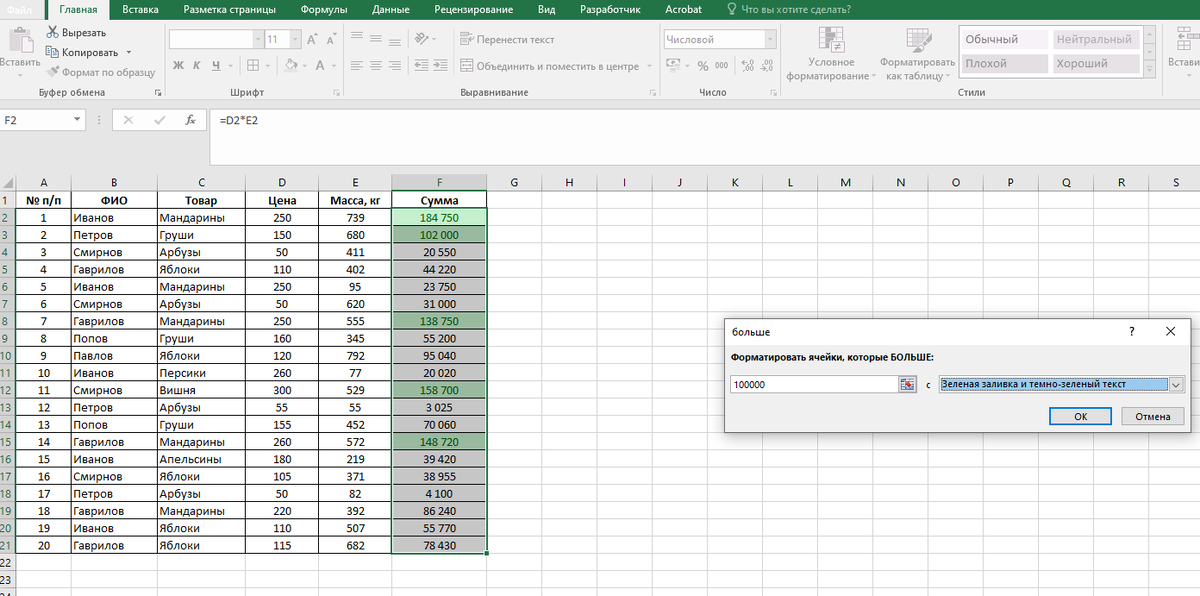1200x596 pixels.
Task: Open the number format dropdown (Числовой)
Action: [x=771, y=39]
